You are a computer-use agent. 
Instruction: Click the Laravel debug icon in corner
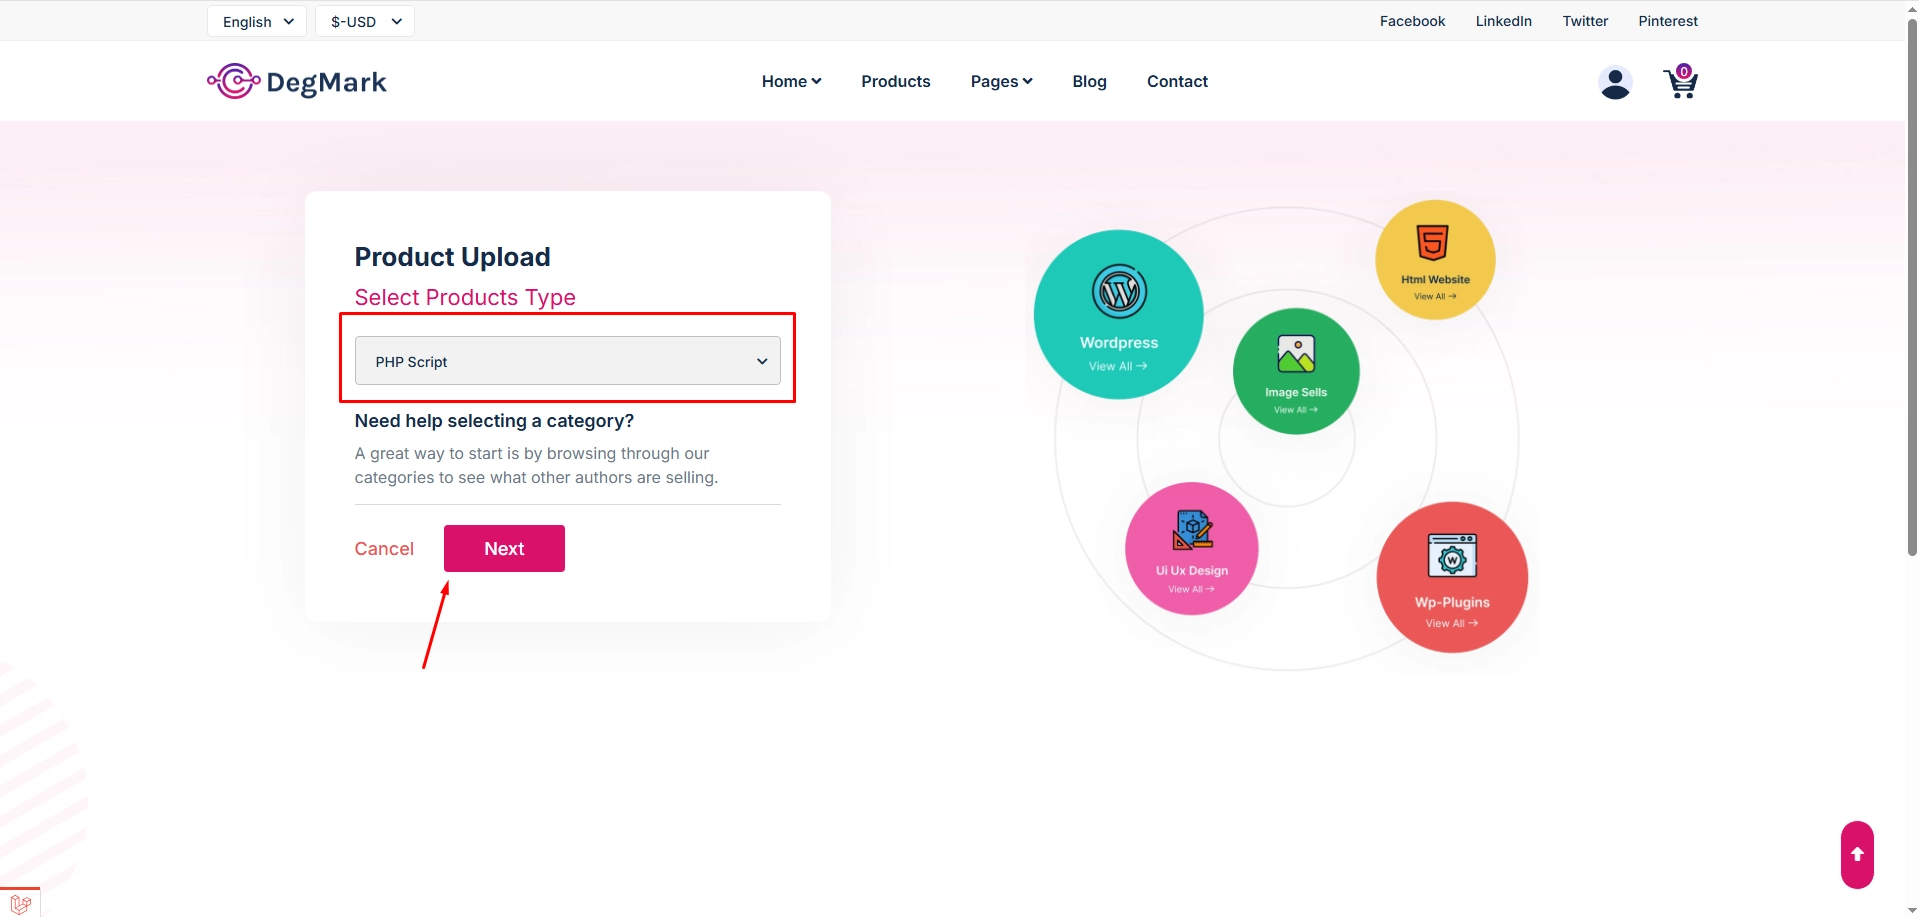point(20,903)
